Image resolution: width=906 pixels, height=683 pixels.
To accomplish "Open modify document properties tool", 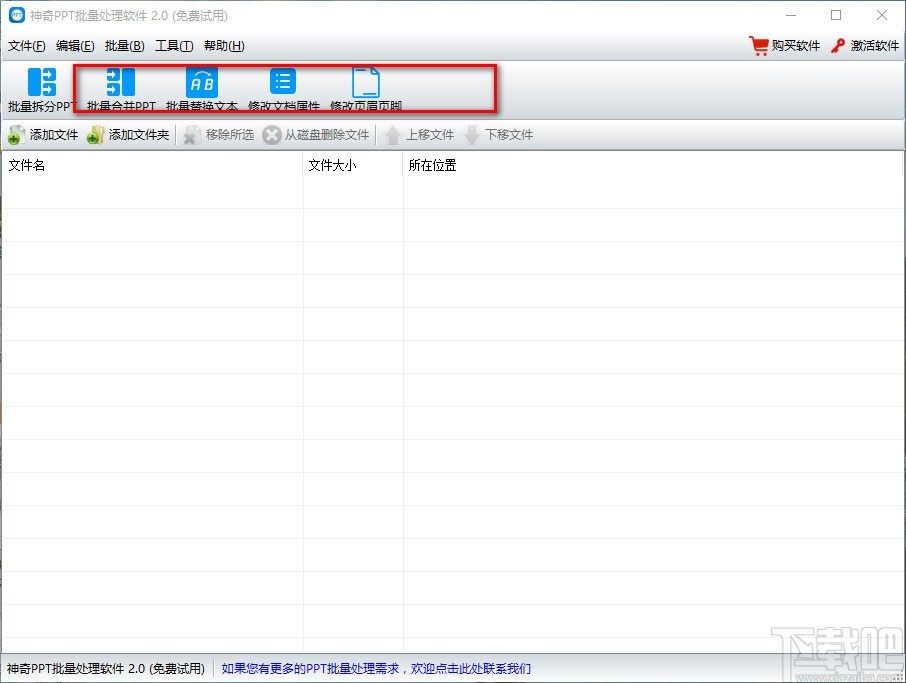I will click(x=283, y=89).
